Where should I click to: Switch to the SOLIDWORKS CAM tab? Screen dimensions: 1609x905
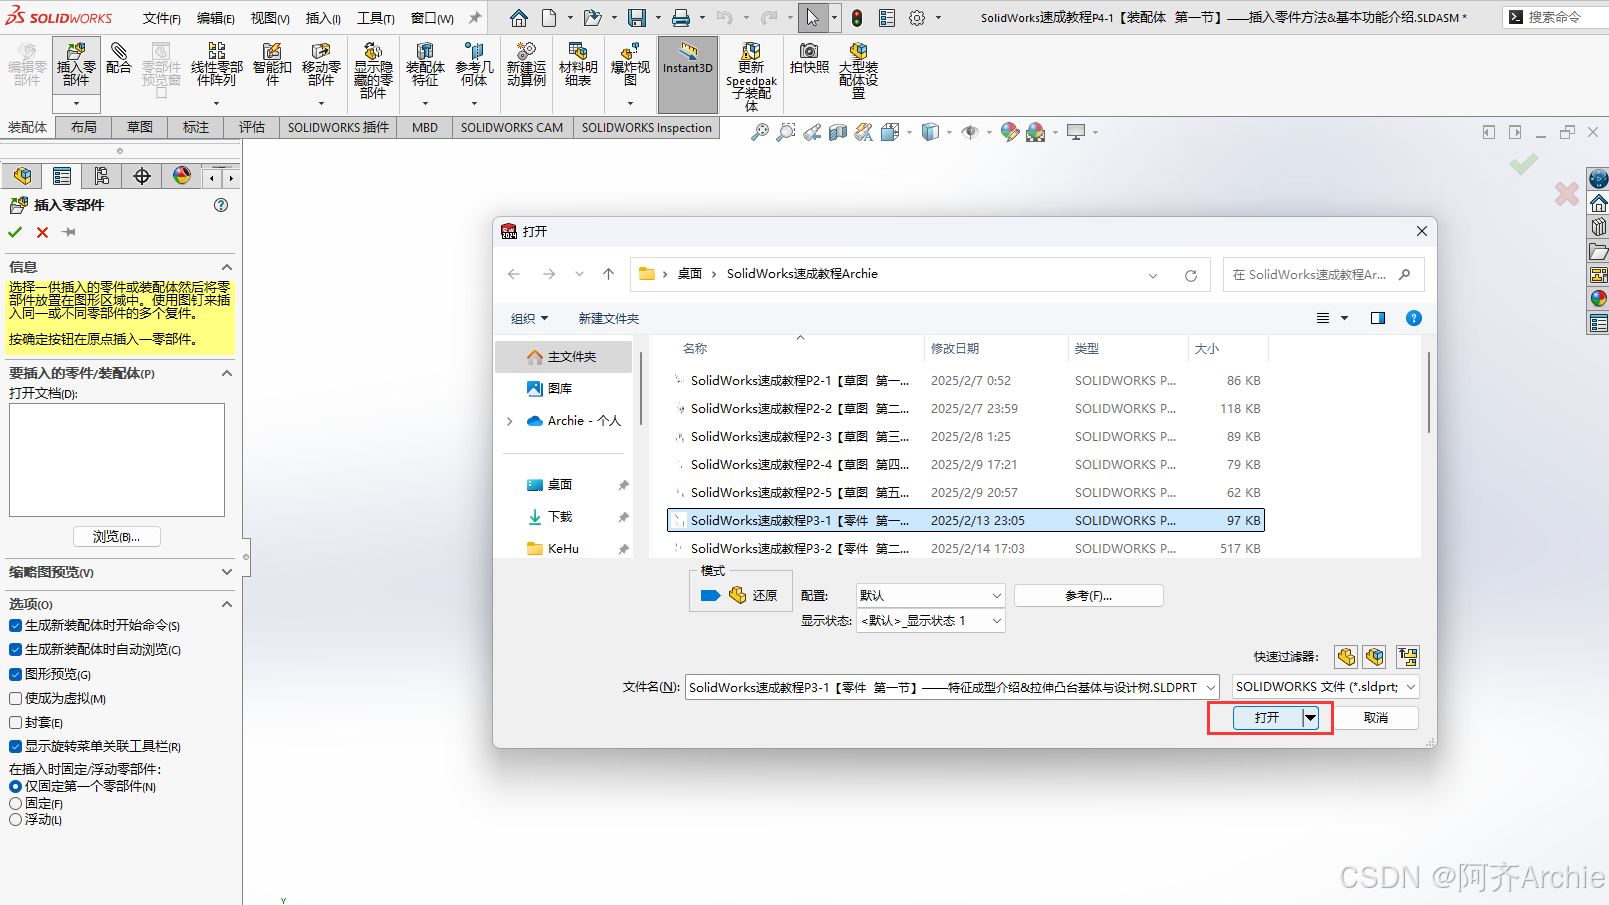[512, 127]
